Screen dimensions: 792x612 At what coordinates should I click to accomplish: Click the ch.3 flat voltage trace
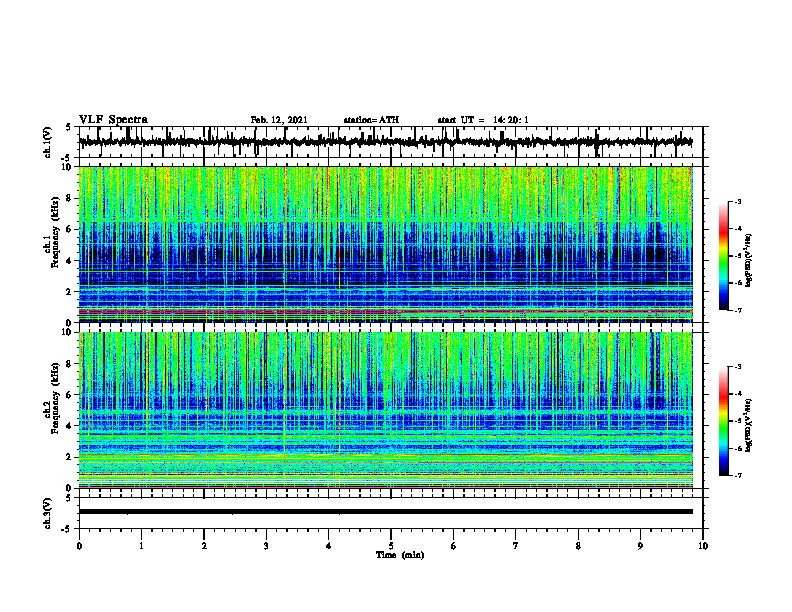coord(386,512)
